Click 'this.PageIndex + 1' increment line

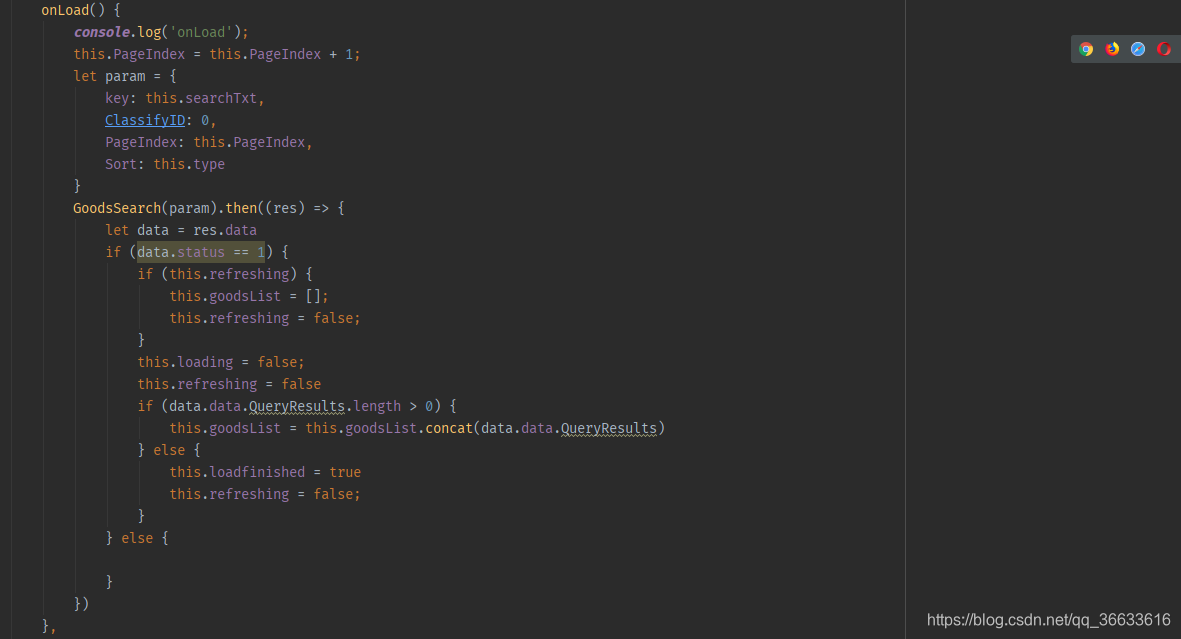(x=217, y=54)
